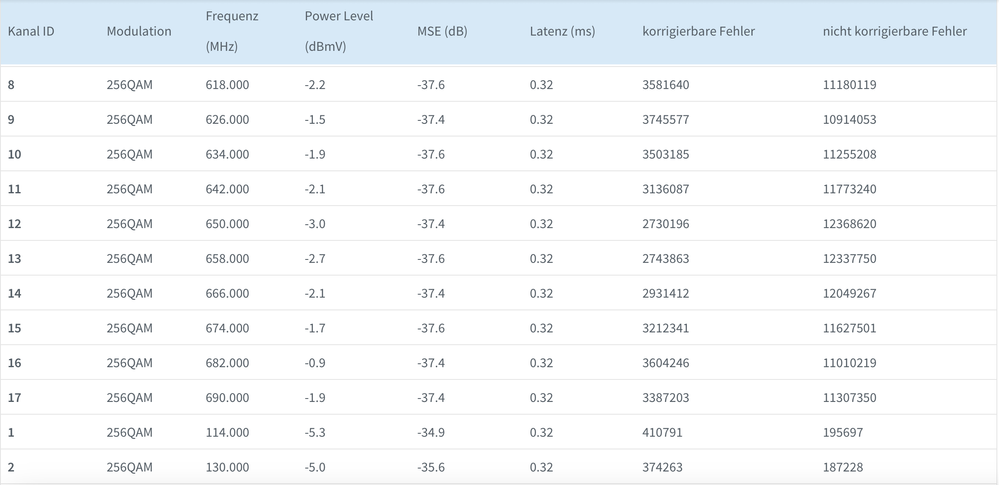Click frequency value 642.000
This screenshot has height=485, width=999.
[x=227, y=189]
